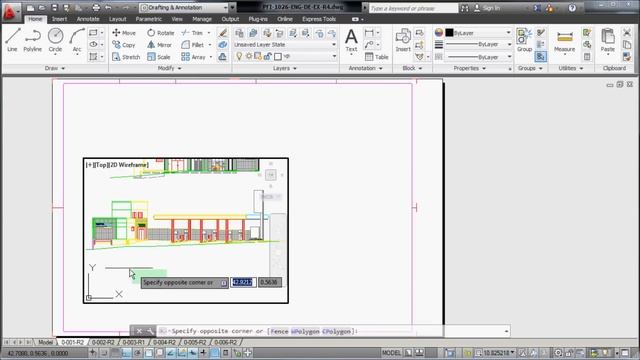Screen dimensions: 640x360
Task: Click the Insert block button
Action: pos(403,40)
